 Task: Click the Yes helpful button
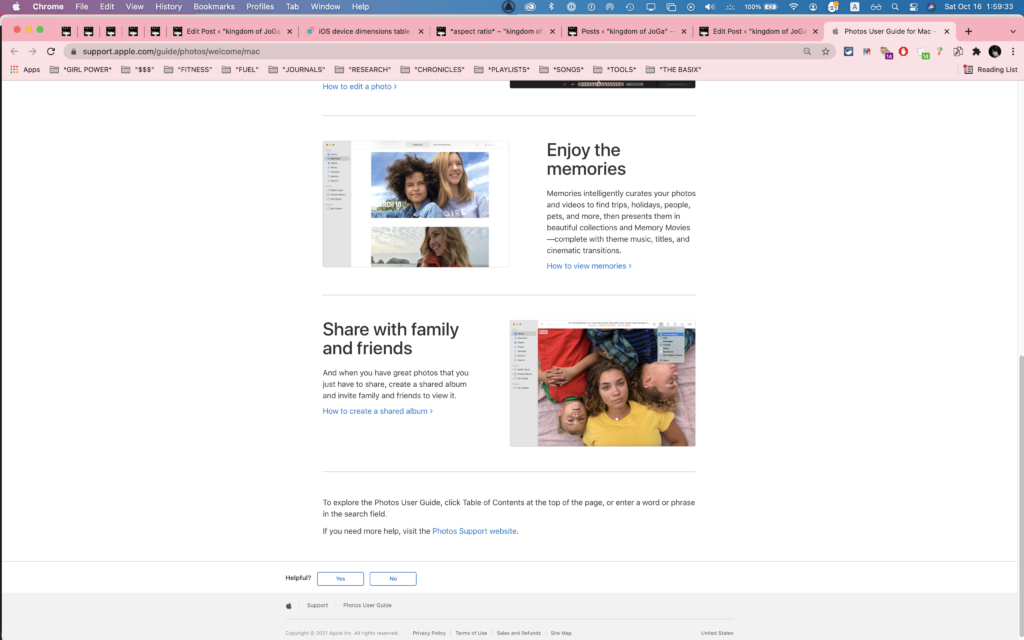[x=340, y=579]
